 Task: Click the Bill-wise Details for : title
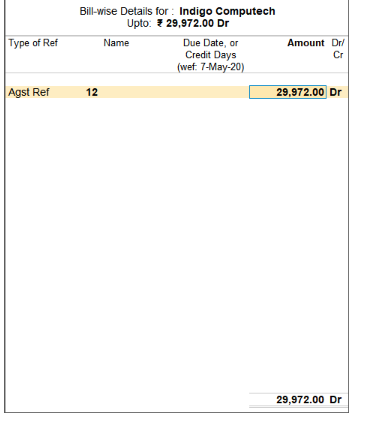point(127,11)
